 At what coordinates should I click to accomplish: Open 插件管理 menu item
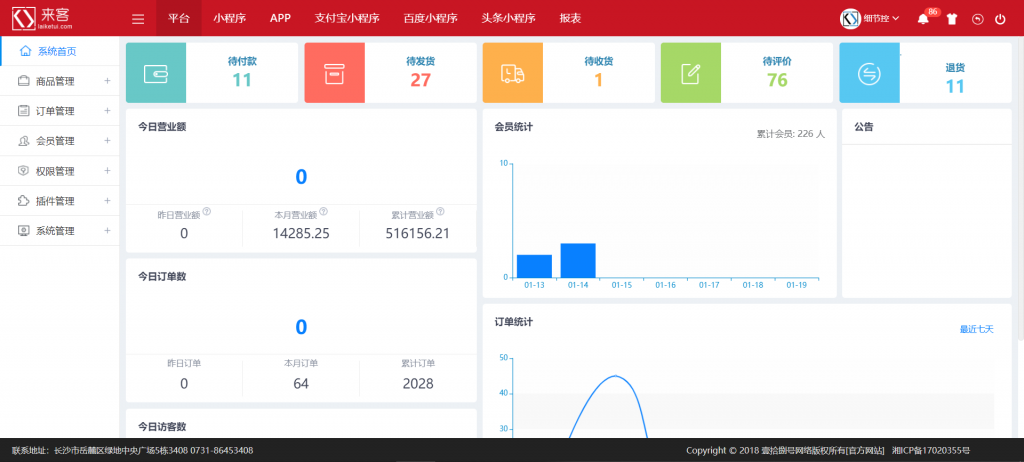[60, 201]
